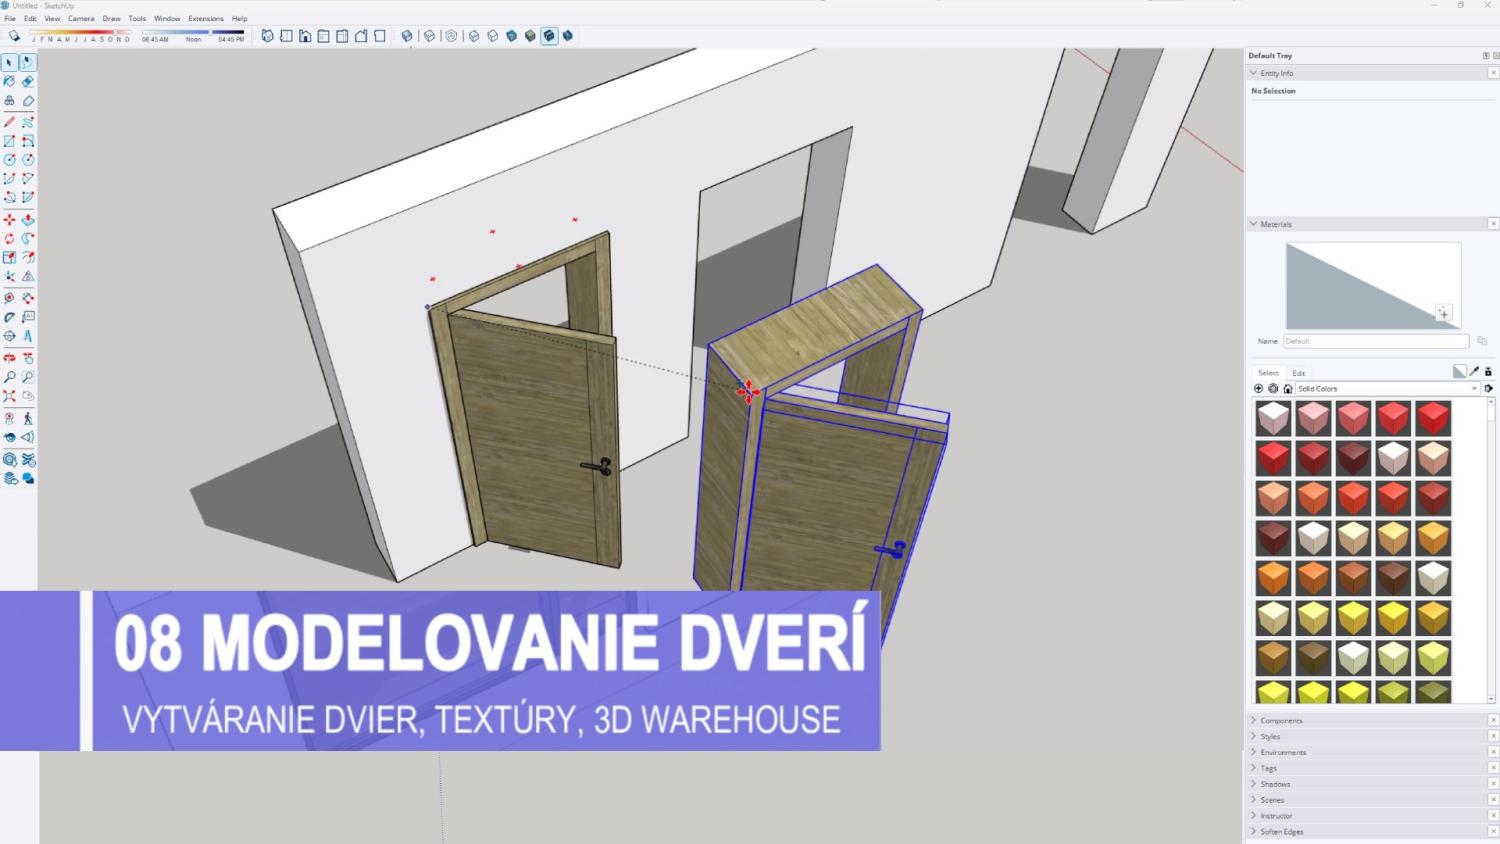This screenshot has width=1500, height=844.
Task: Expand the Tags panel
Action: tap(1268, 768)
